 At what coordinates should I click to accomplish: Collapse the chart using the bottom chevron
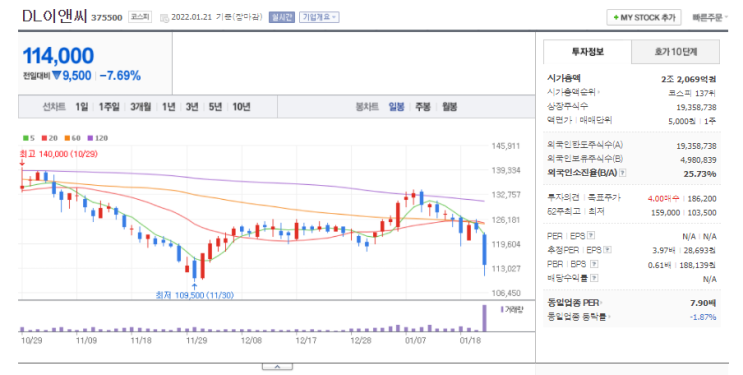277,366
